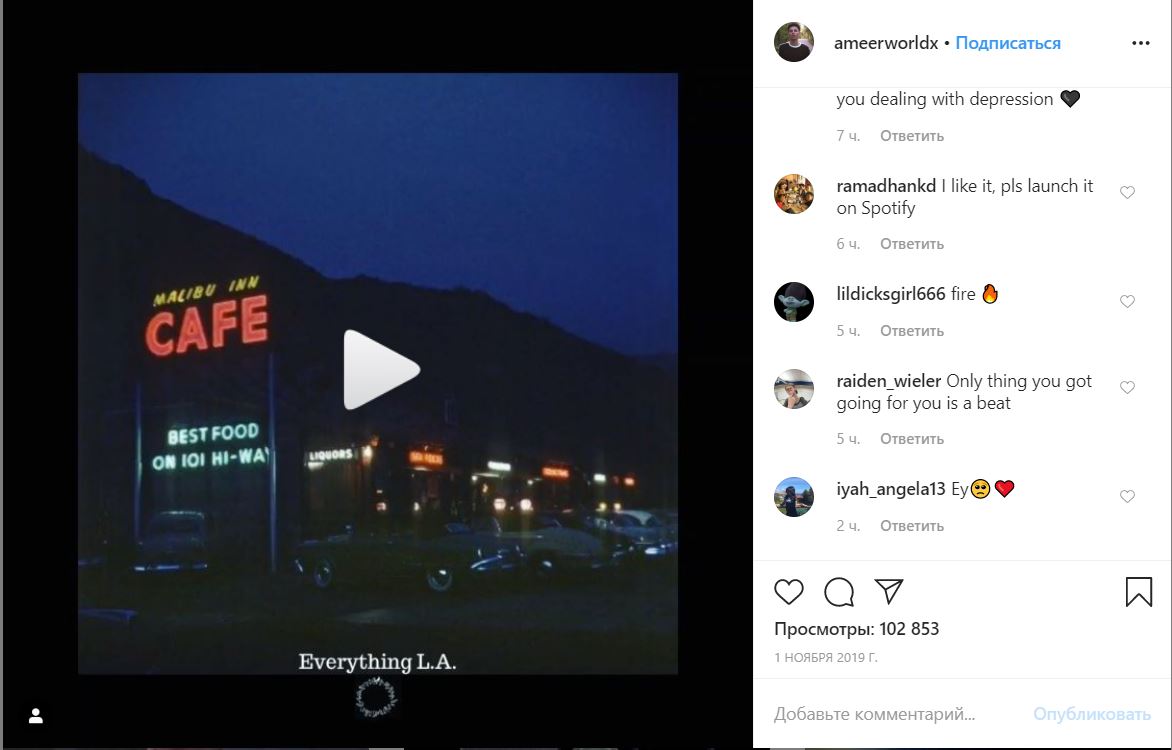Like iyah_angela13's comment heart
The height and width of the screenshot is (750, 1172).
(x=1127, y=497)
